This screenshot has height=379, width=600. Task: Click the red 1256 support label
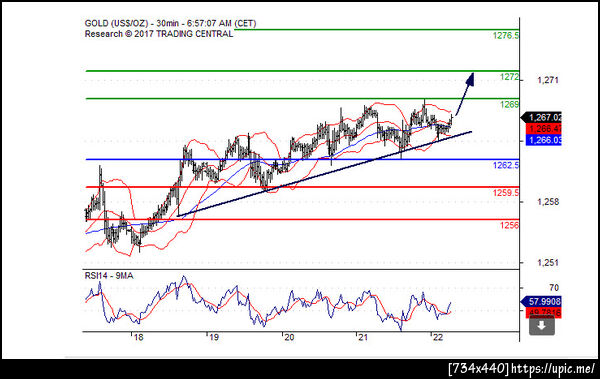coord(509,225)
